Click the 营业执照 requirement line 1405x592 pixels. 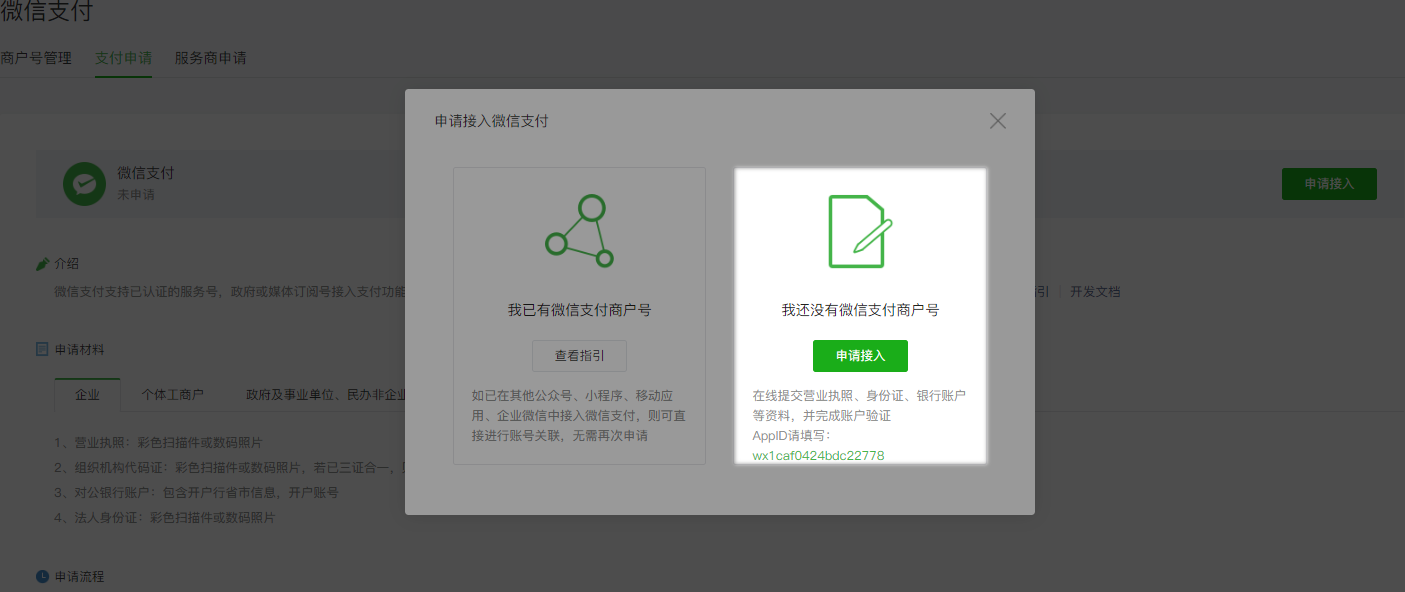pos(159,443)
